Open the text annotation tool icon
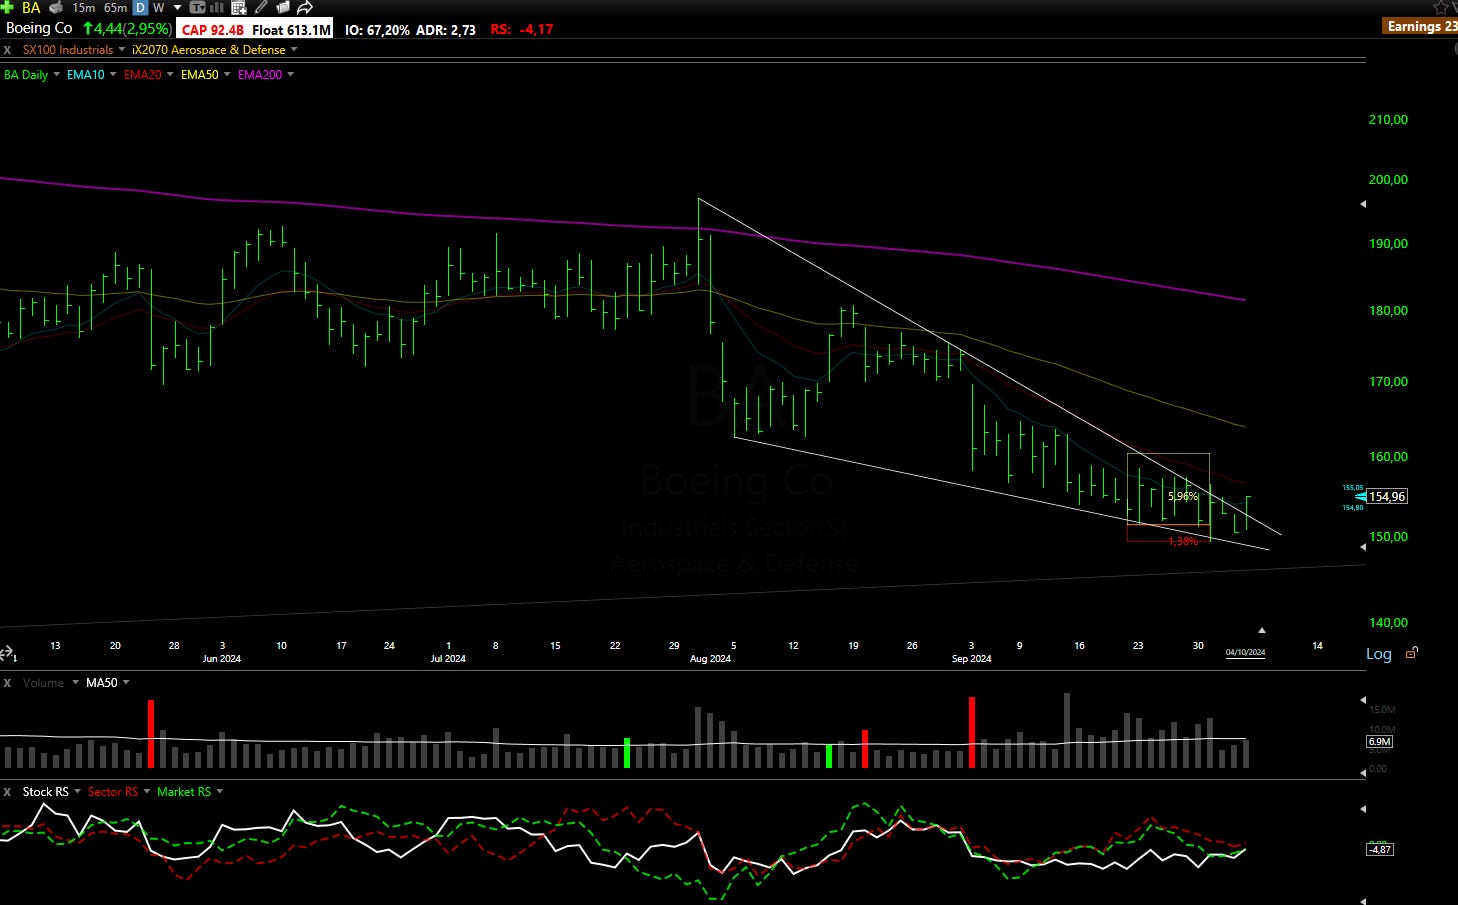The image size is (1458, 905). tap(197, 7)
